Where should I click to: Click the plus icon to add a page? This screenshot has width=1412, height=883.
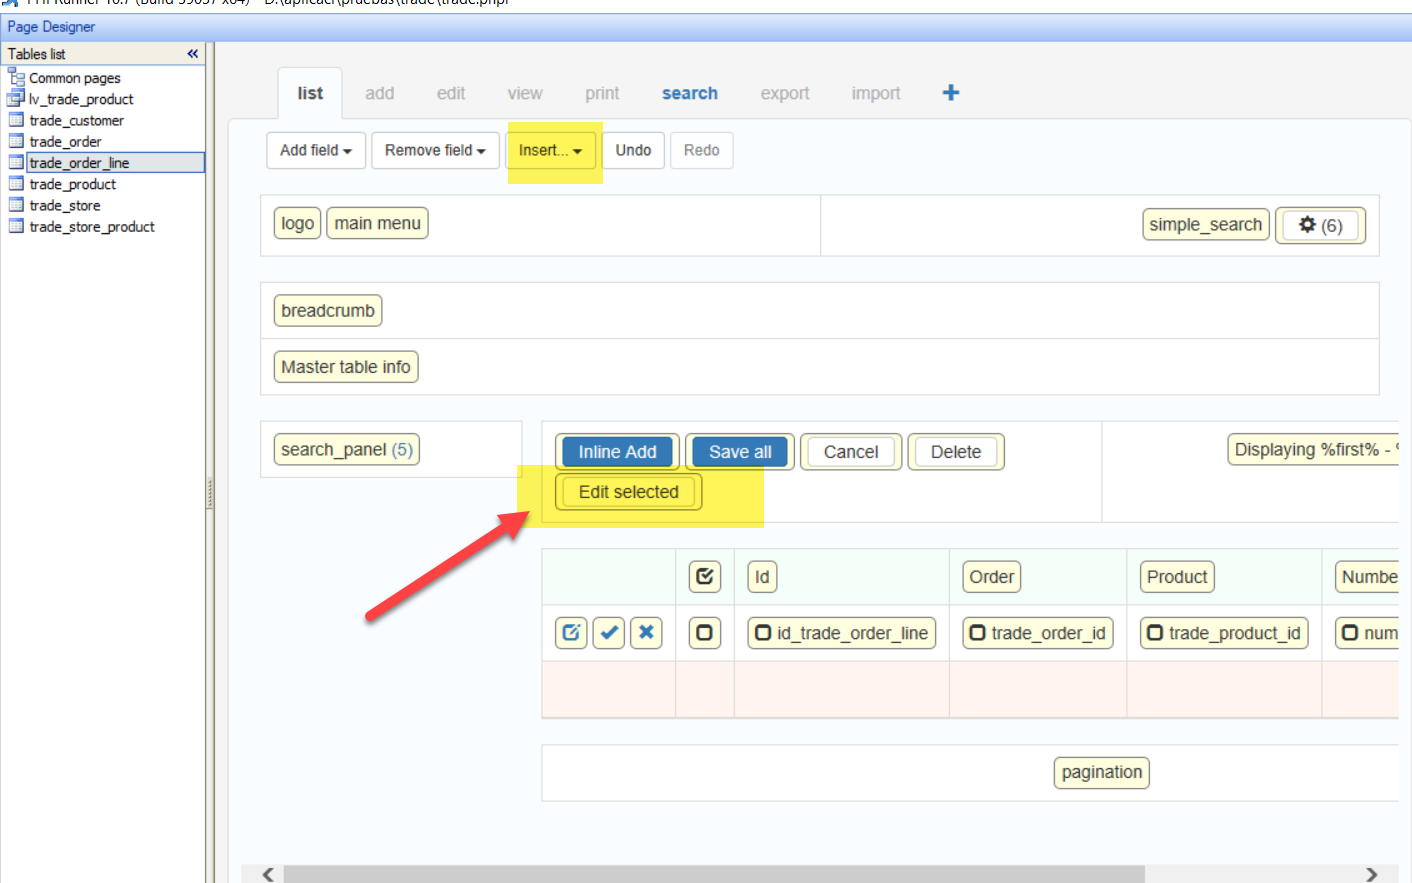(950, 93)
